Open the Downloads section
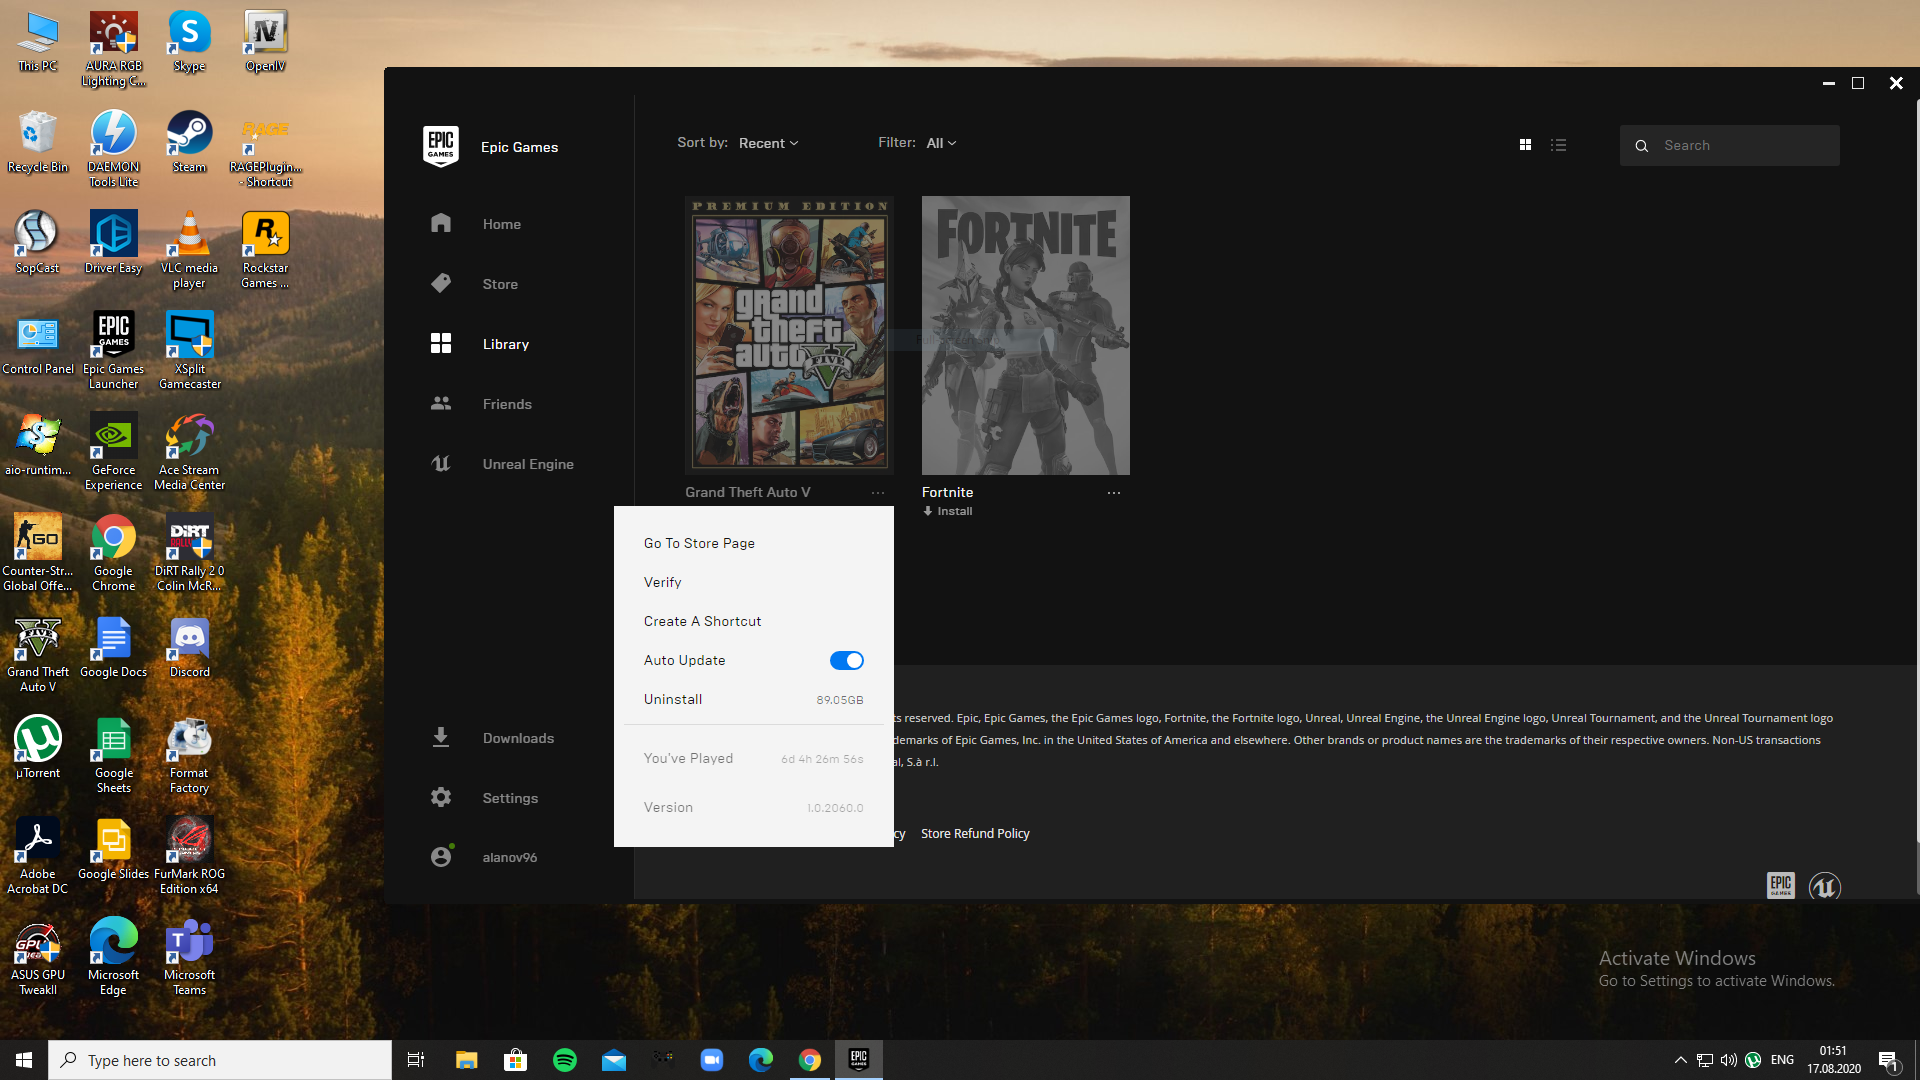1920x1080 pixels. (x=517, y=738)
